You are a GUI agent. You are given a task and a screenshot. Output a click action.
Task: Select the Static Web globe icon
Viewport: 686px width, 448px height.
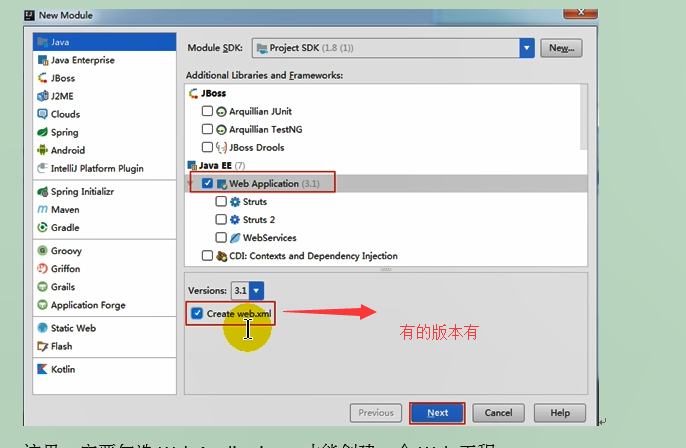[42, 328]
